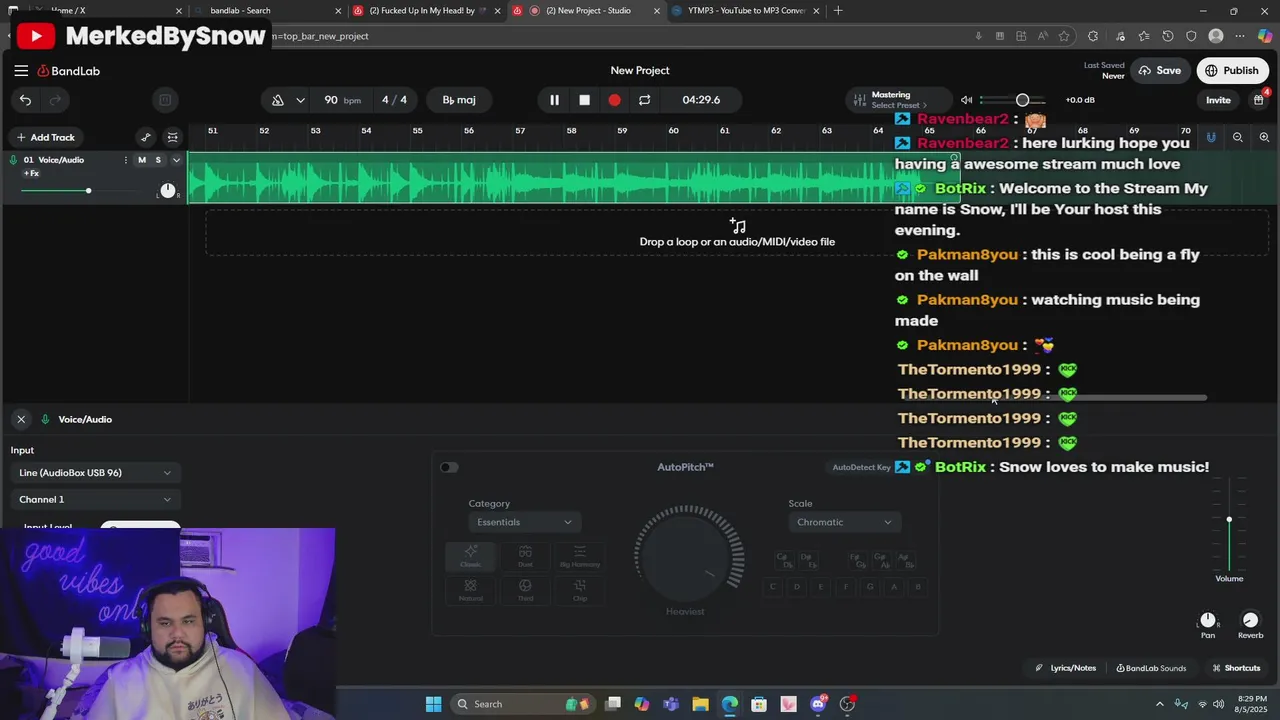The image size is (1280, 720).
Task: Open Lyrics/Notes
Action: click(x=1066, y=668)
